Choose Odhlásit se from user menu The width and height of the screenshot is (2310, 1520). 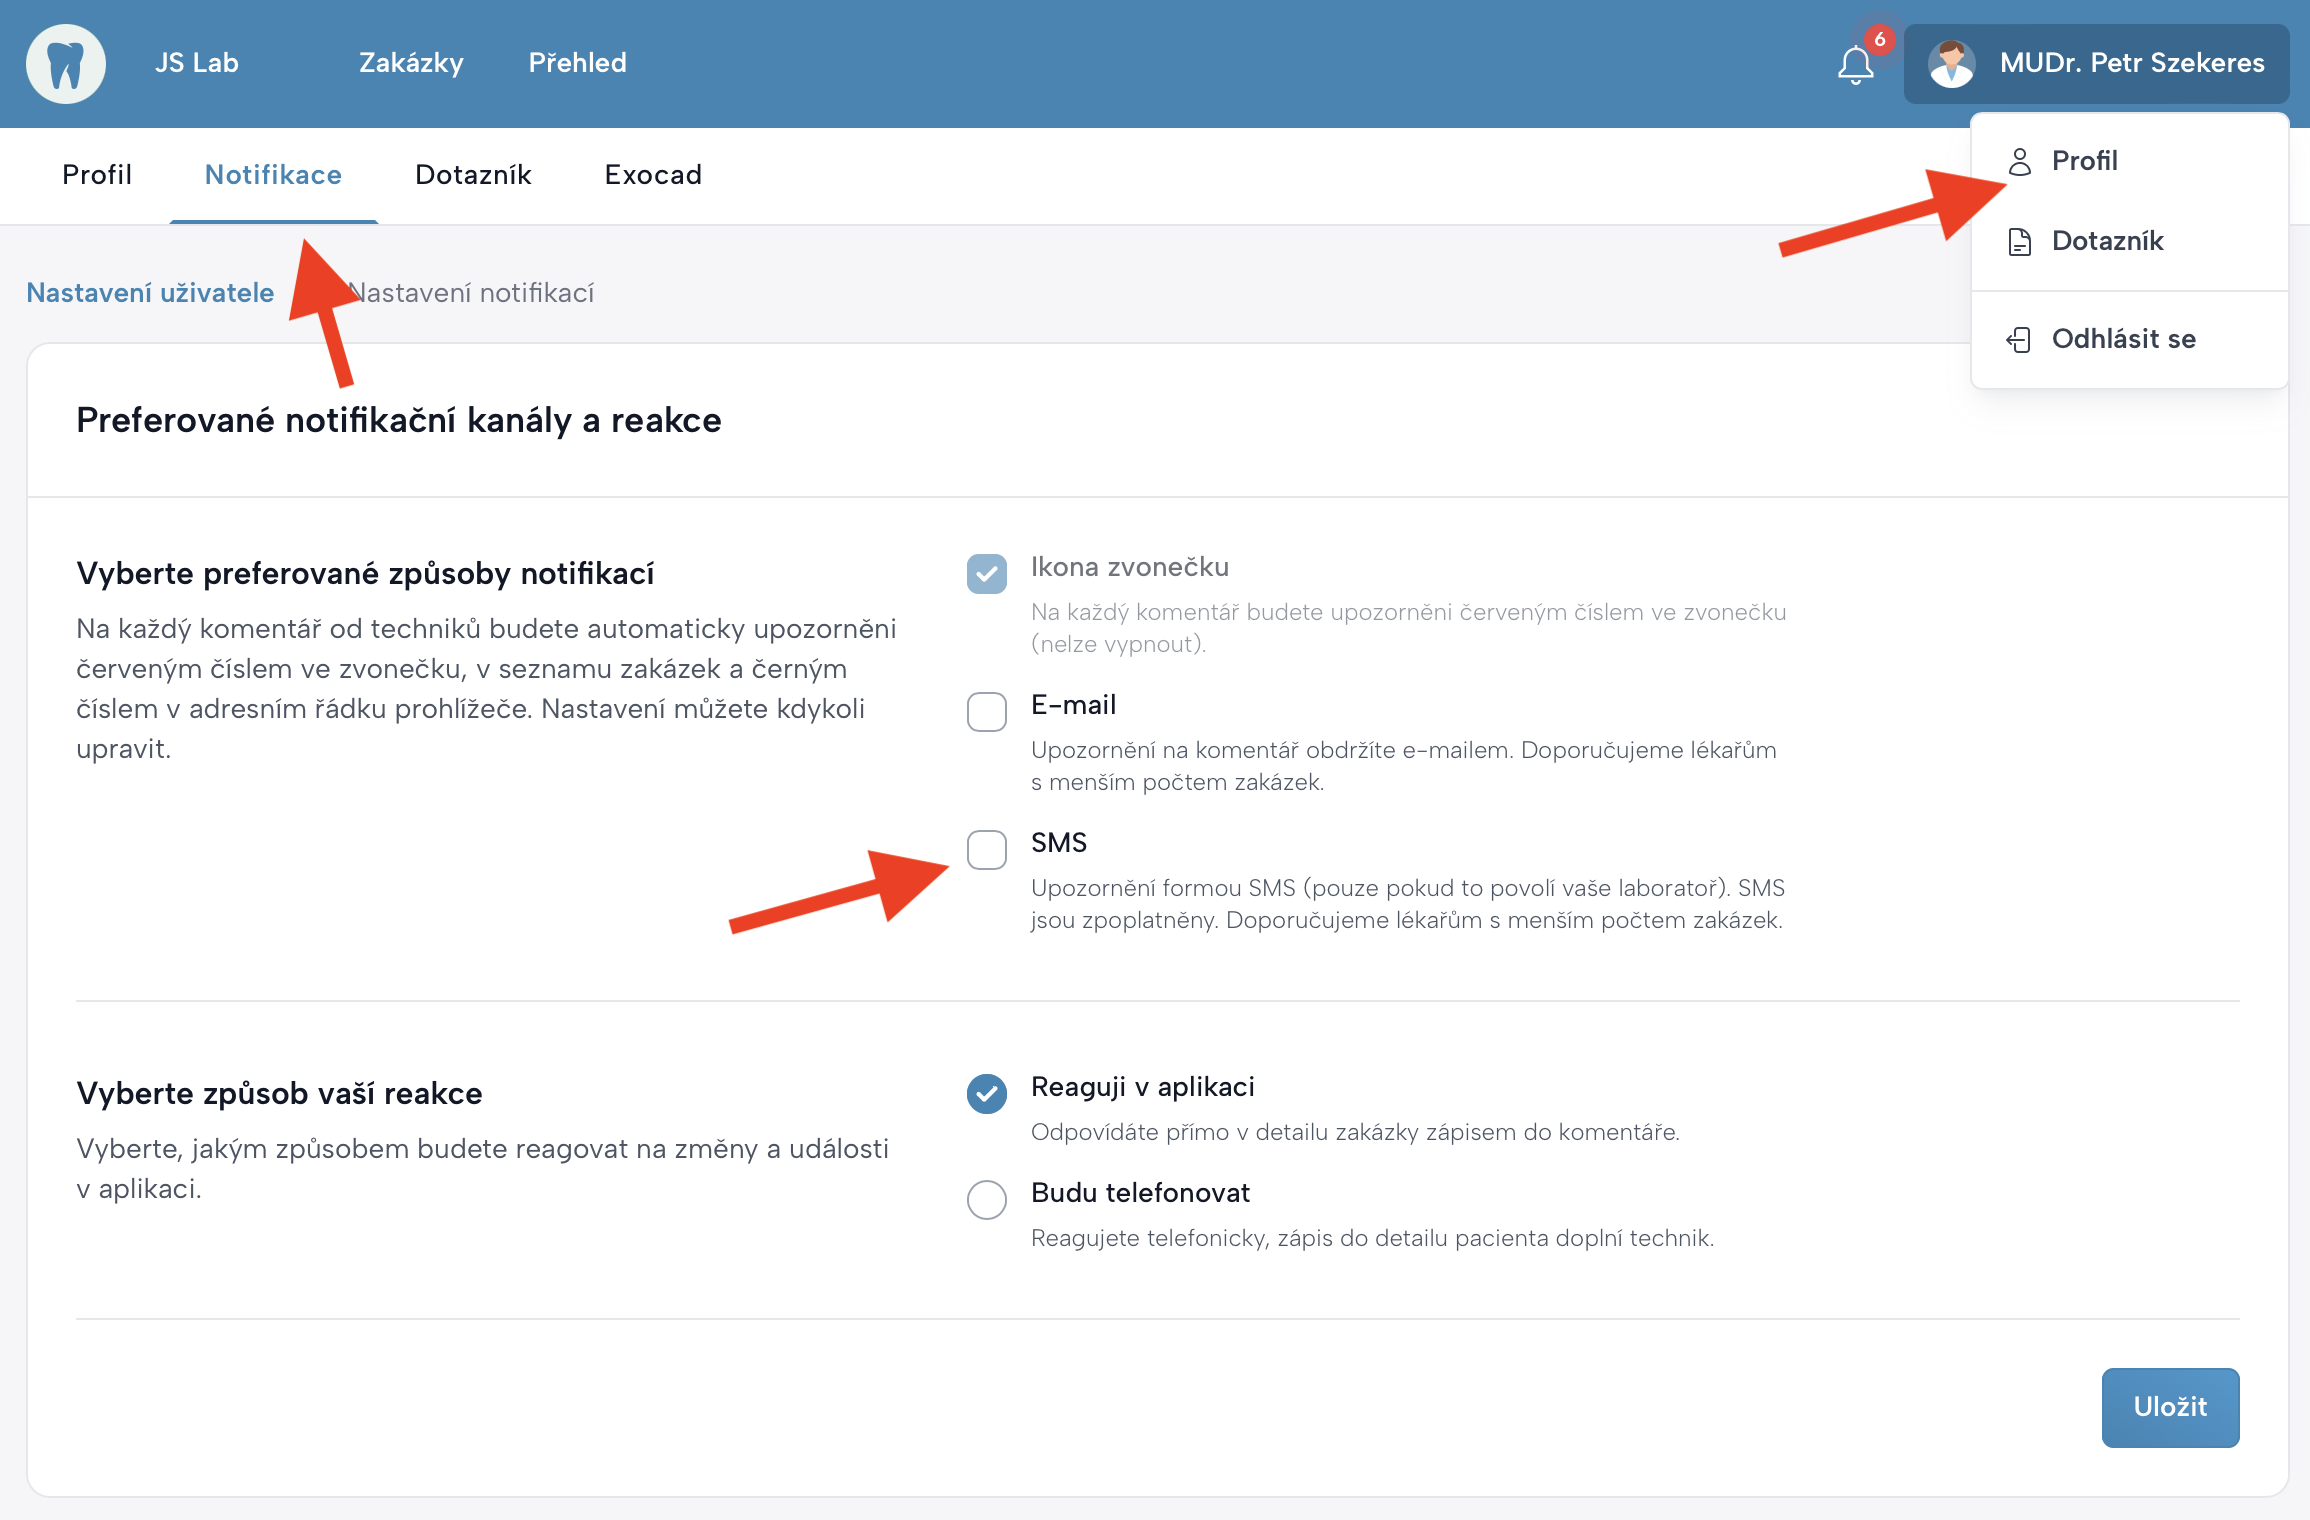pyautogui.click(x=2122, y=339)
